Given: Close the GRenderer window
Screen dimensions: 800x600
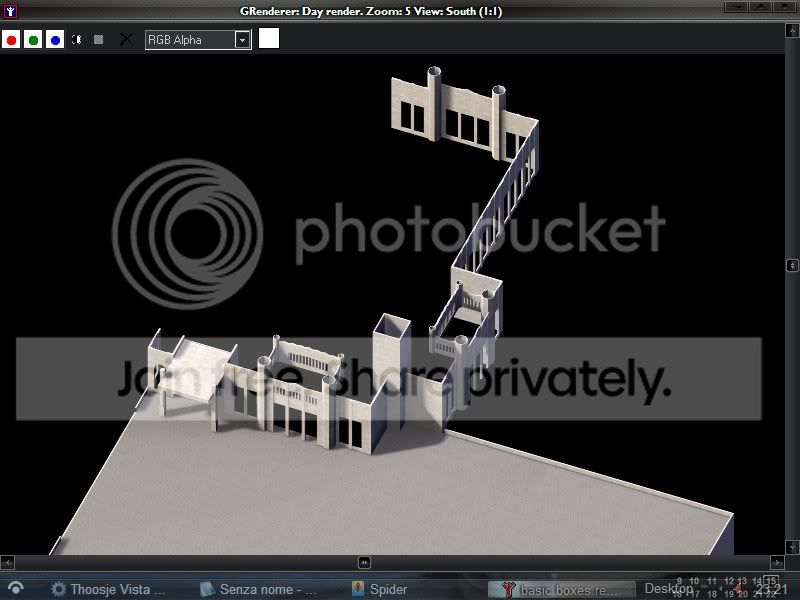Looking at the screenshot, I should pyautogui.click(x=784, y=7).
